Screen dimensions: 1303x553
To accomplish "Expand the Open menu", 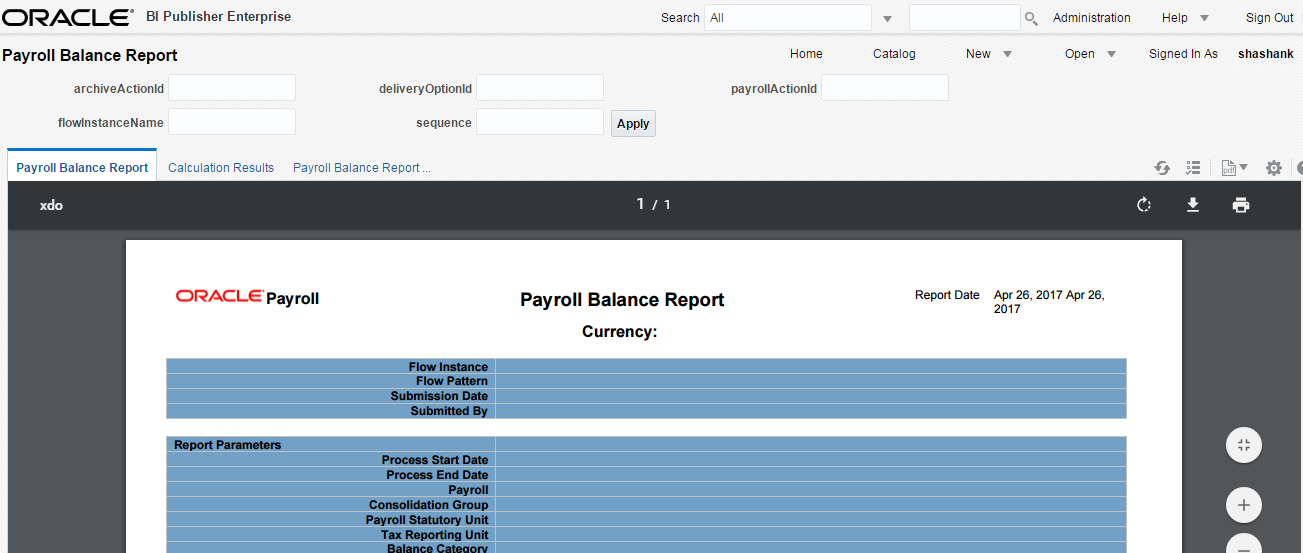I will tap(1090, 54).
